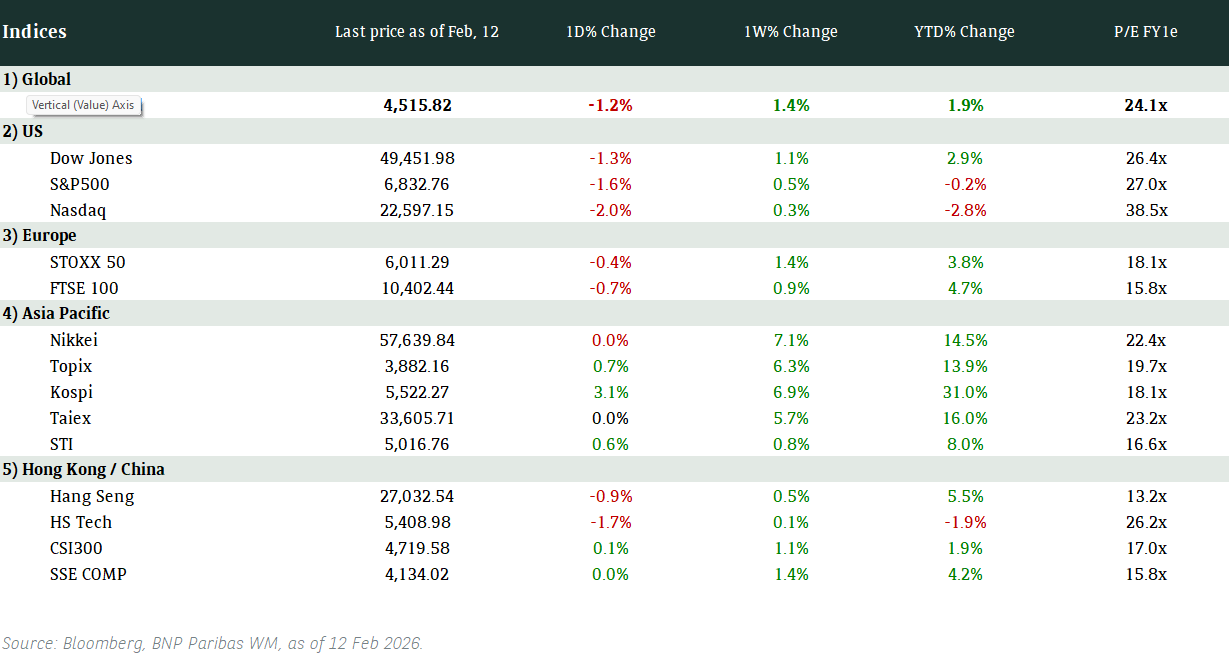Click the Bloomberg source footnote text
The image size is (1229, 657).
coord(213,643)
